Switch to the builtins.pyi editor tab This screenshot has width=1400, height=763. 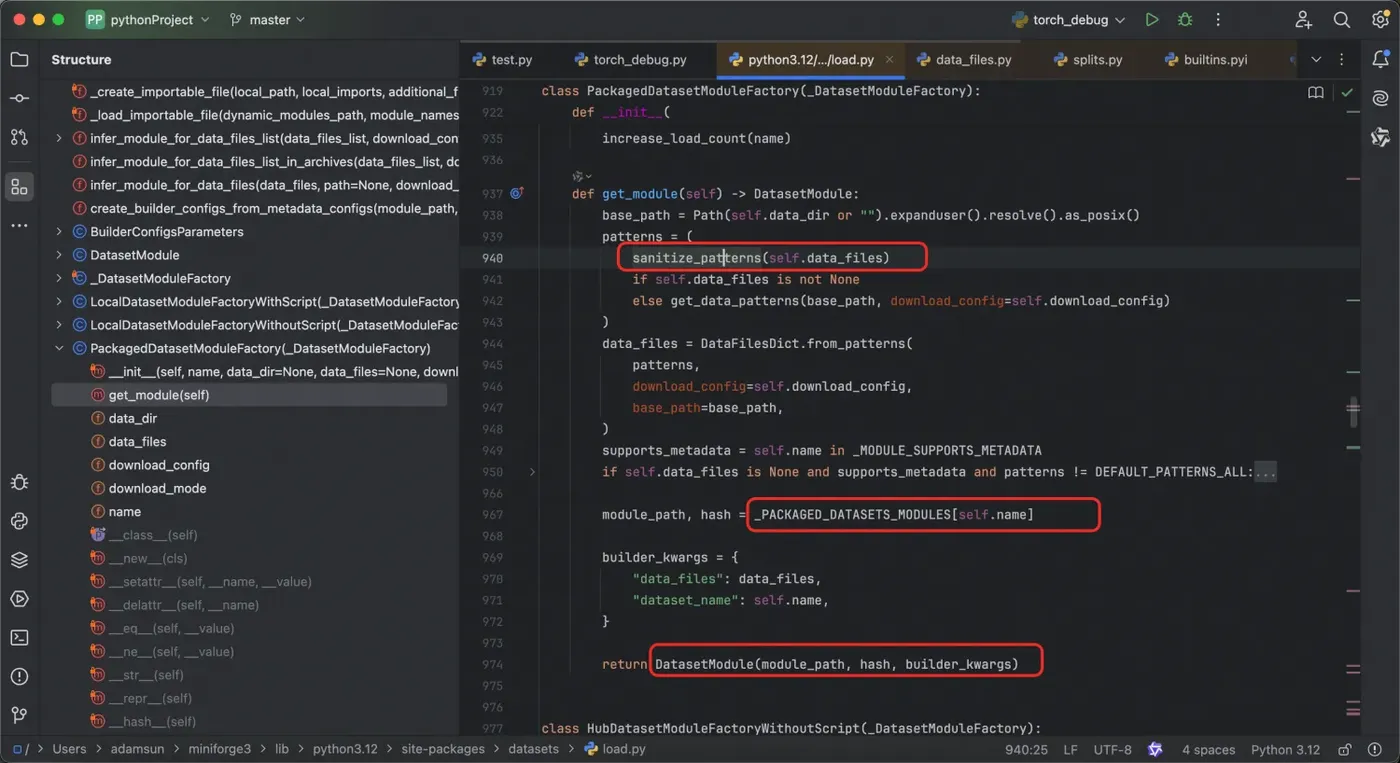coord(1206,60)
